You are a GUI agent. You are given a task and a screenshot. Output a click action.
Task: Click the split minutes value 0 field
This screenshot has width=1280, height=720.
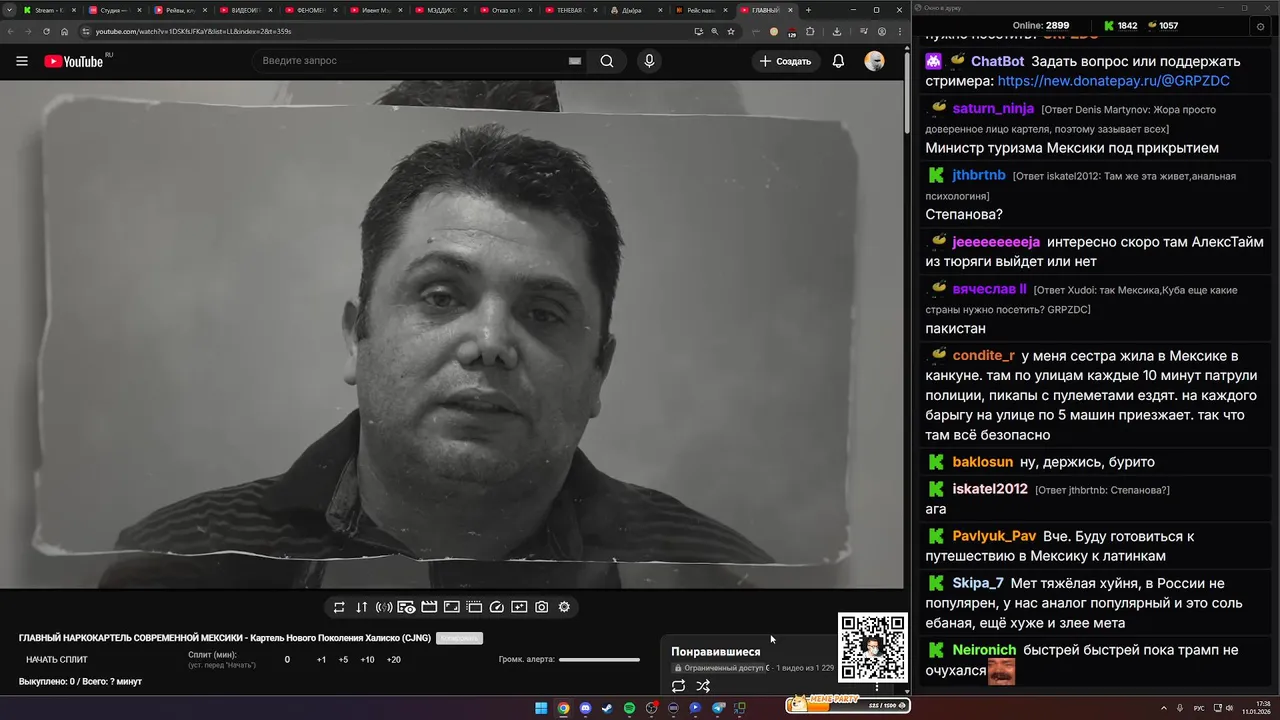coord(287,660)
